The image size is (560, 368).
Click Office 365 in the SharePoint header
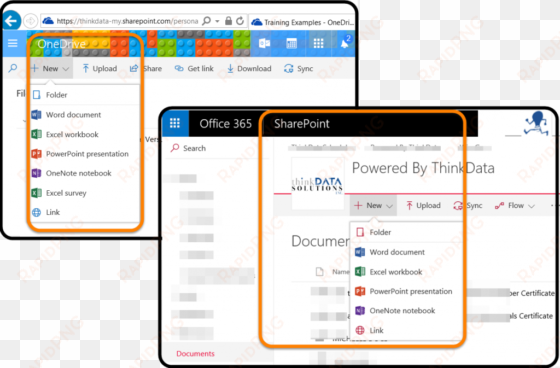(226, 124)
